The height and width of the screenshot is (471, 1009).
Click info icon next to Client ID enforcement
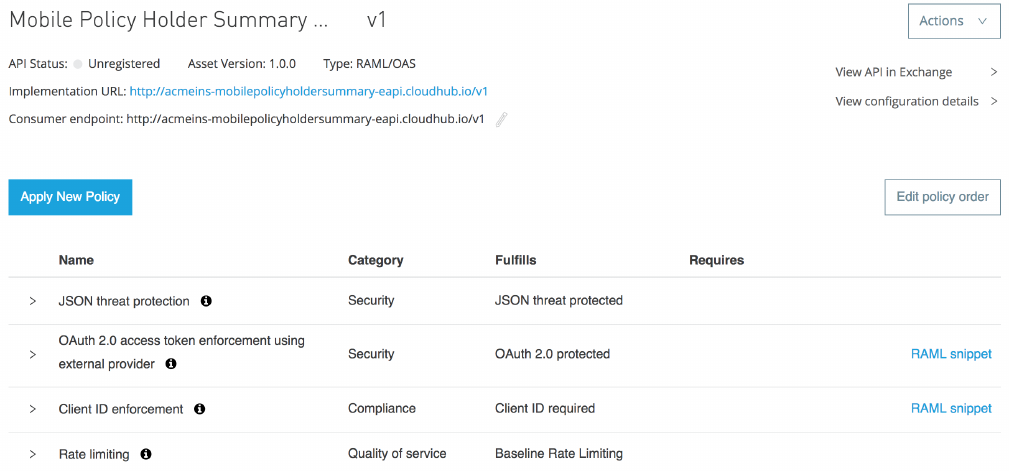tap(199, 409)
